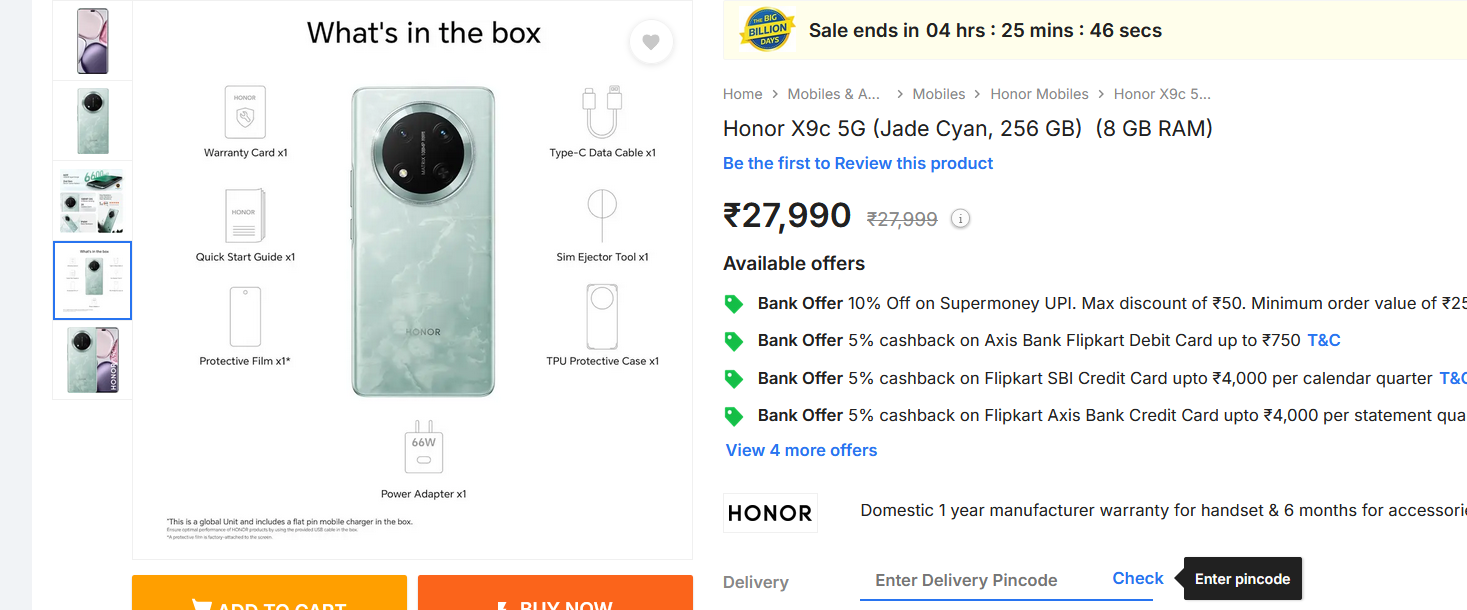Click the Big Billion Days badge
This screenshot has height=610, width=1467.
coord(765,30)
